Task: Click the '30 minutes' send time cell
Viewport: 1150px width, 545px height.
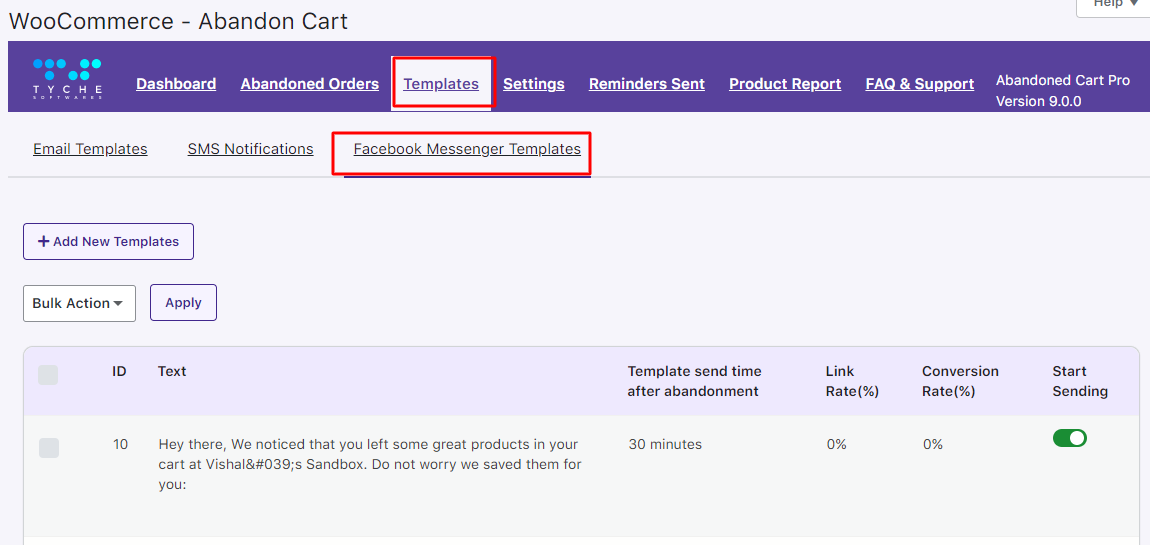Action: (665, 445)
